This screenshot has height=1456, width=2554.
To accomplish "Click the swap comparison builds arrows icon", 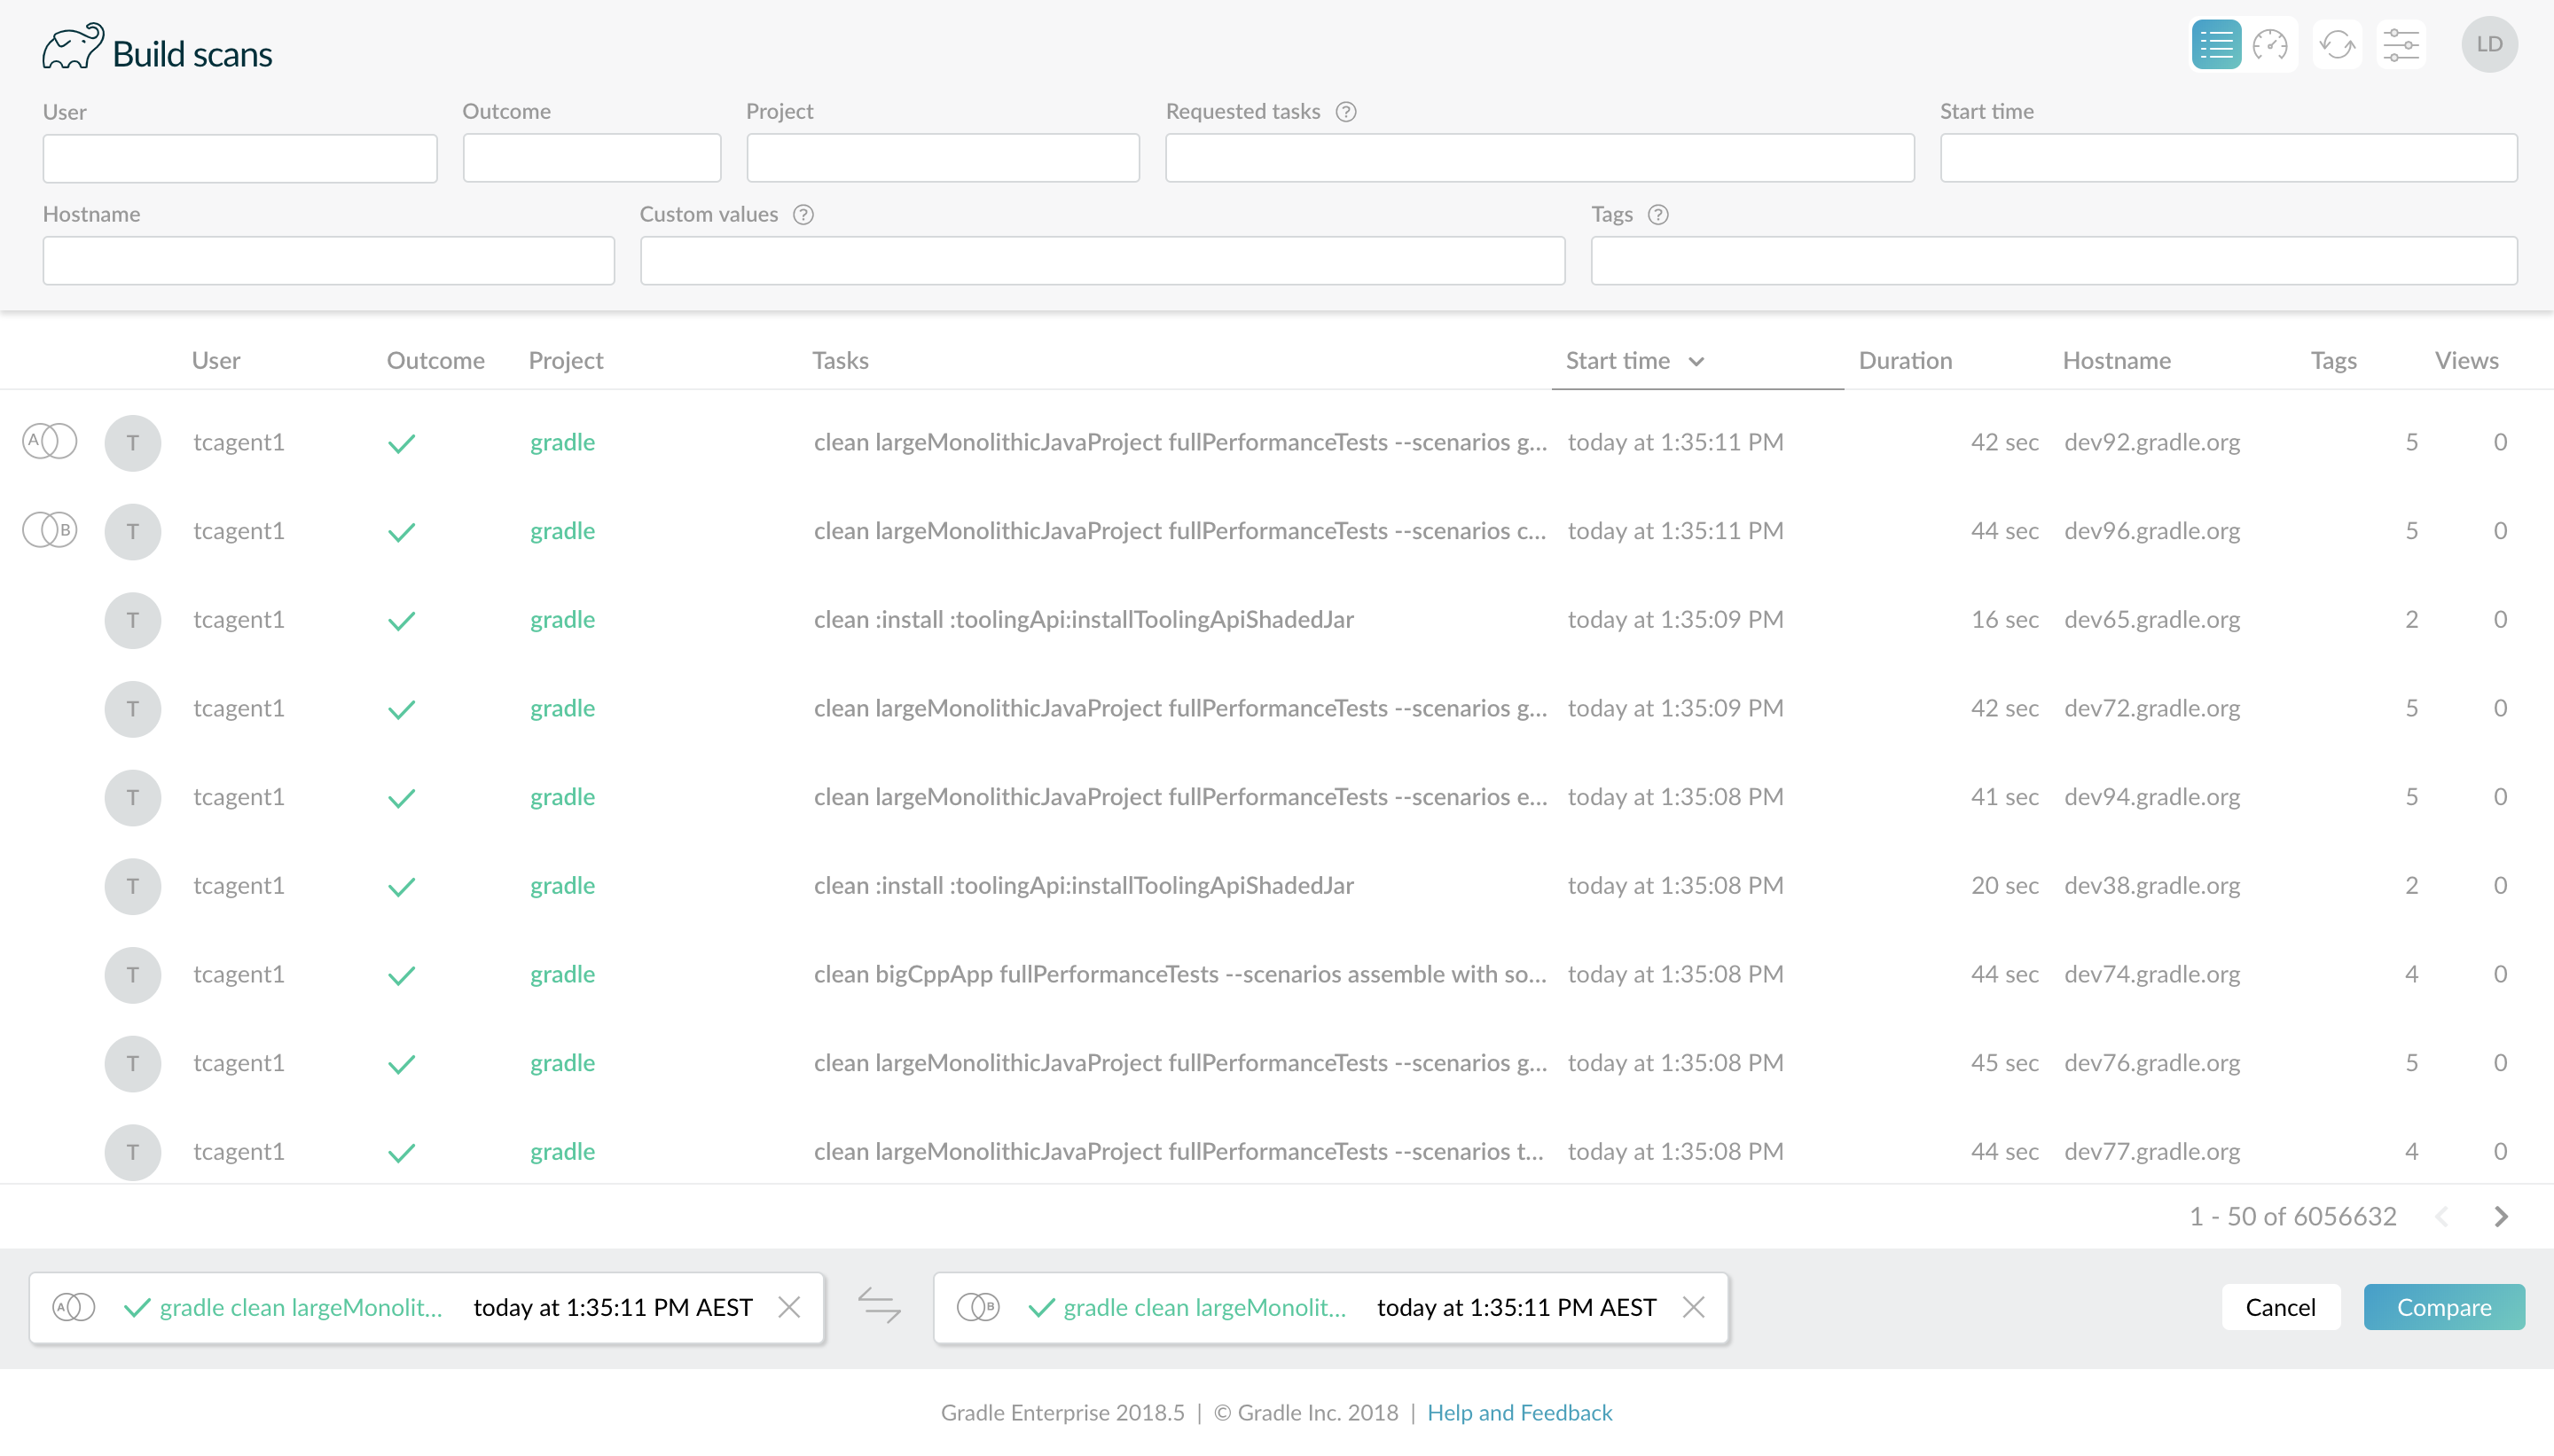I will coord(879,1306).
